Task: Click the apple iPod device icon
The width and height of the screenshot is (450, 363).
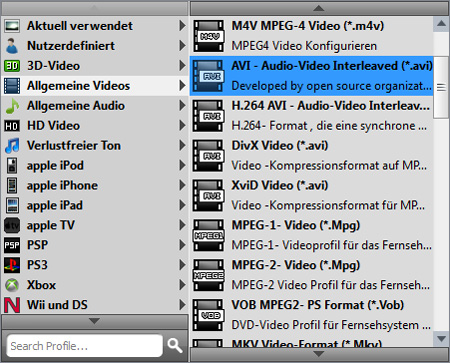Action: click(x=12, y=166)
